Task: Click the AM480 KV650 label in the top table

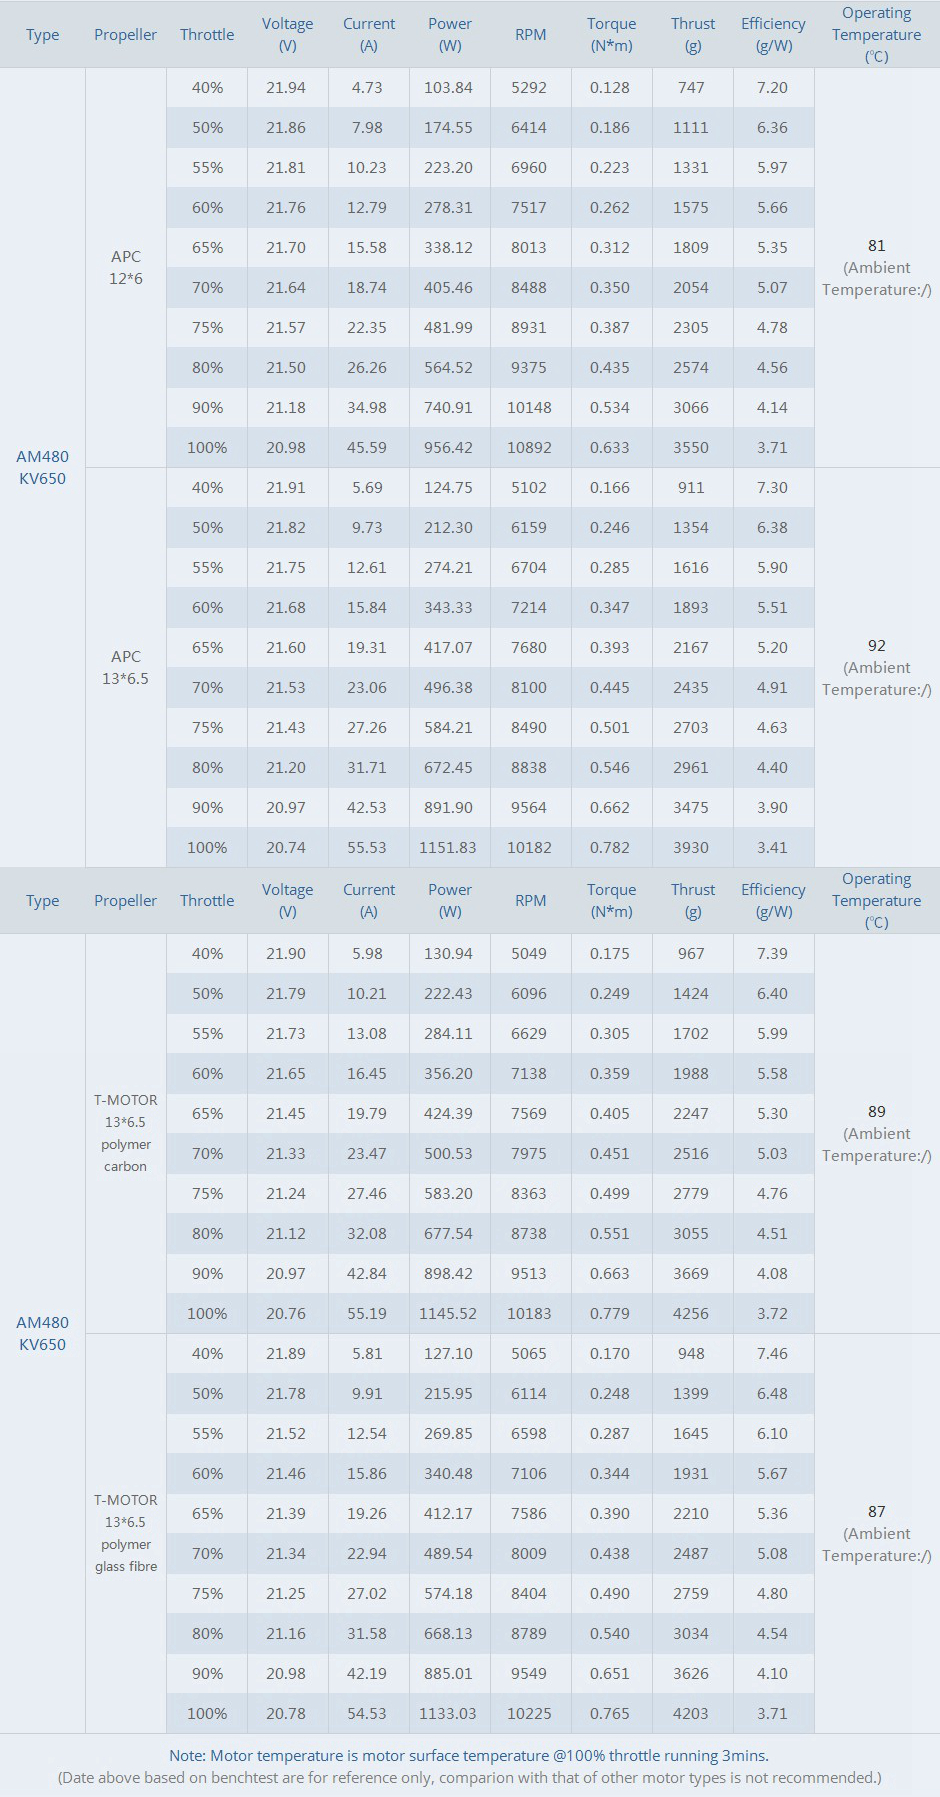Action: [x=42, y=467]
